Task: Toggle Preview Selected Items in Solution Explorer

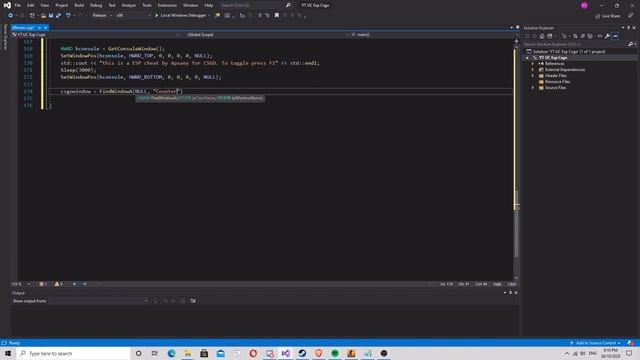Action: pyautogui.click(x=615, y=36)
